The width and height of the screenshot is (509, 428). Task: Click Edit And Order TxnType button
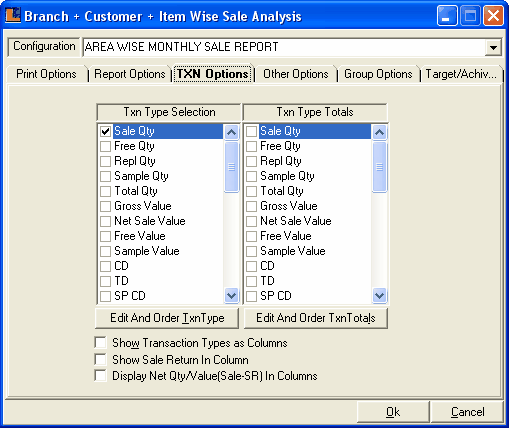(167, 318)
